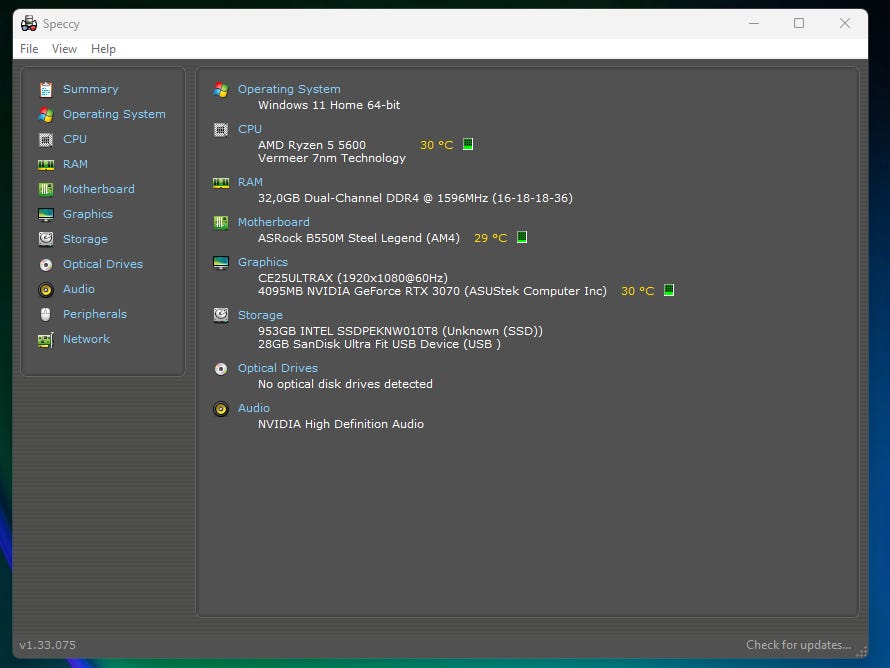Screen dimensions: 890x668
Task: Open the File menu
Action: coord(29,48)
